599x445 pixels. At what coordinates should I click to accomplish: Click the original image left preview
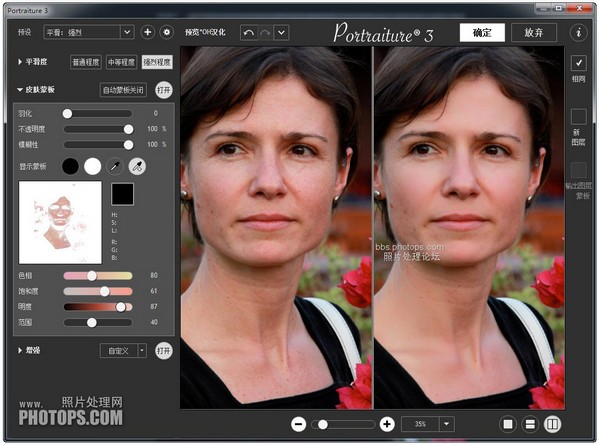[276, 228]
